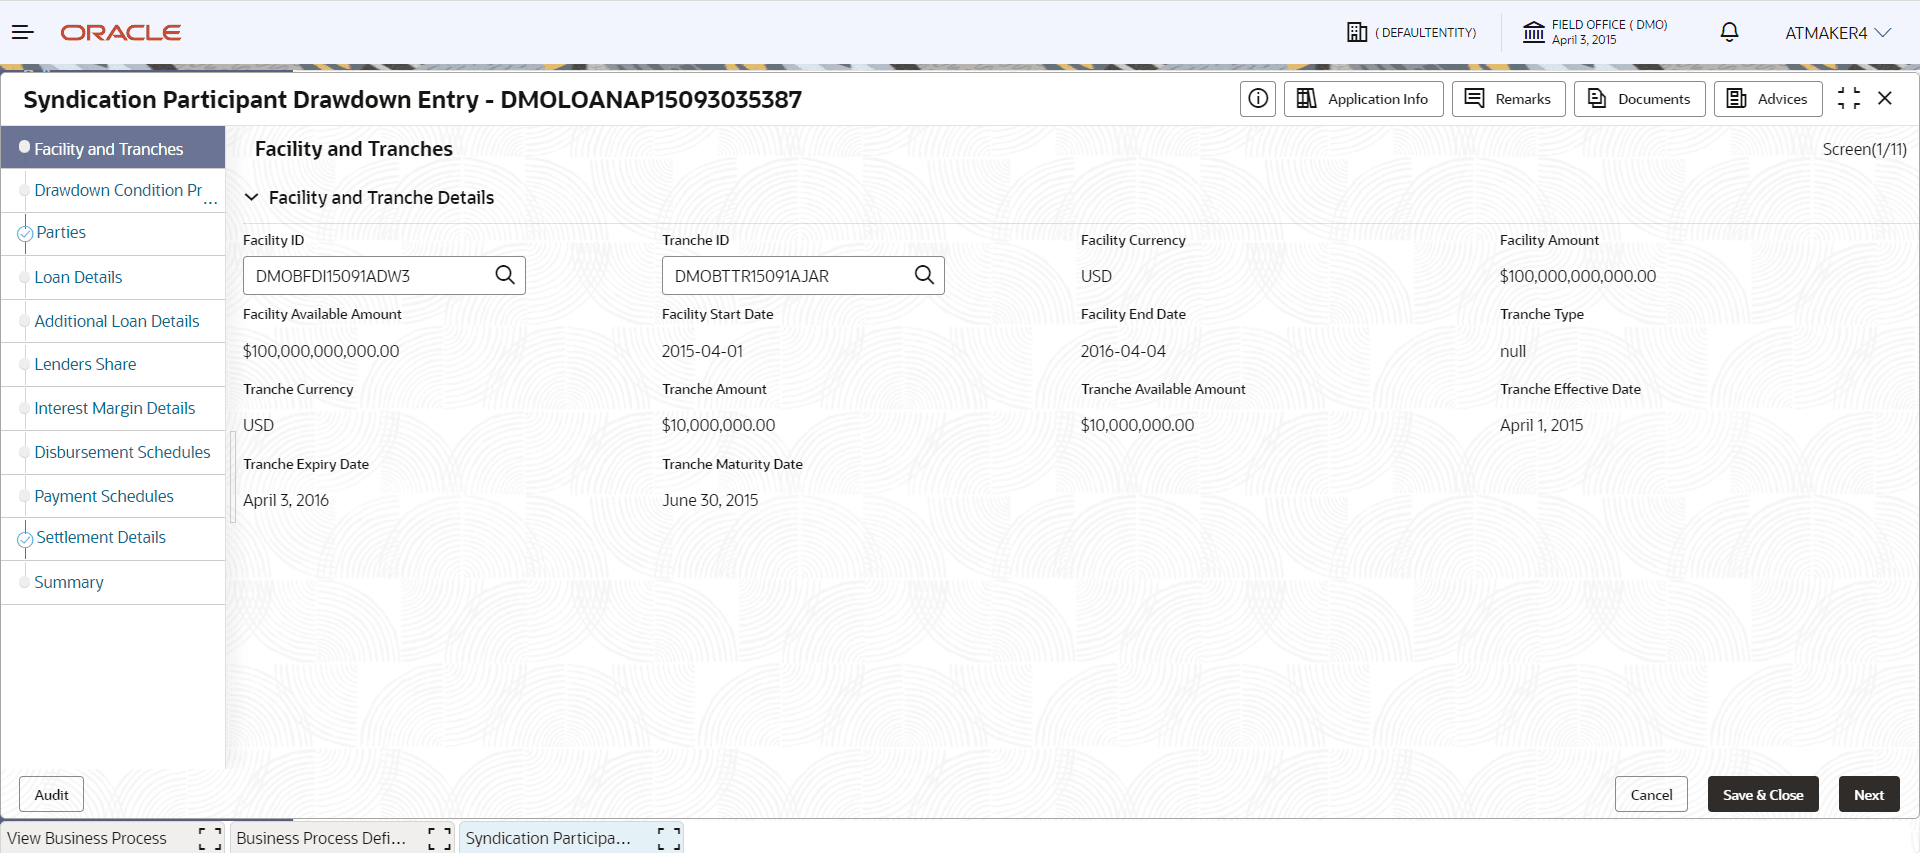The height and width of the screenshot is (853, 1920).
Task: Go to Additional Loan Details step
Action: (x=113, y=321)
